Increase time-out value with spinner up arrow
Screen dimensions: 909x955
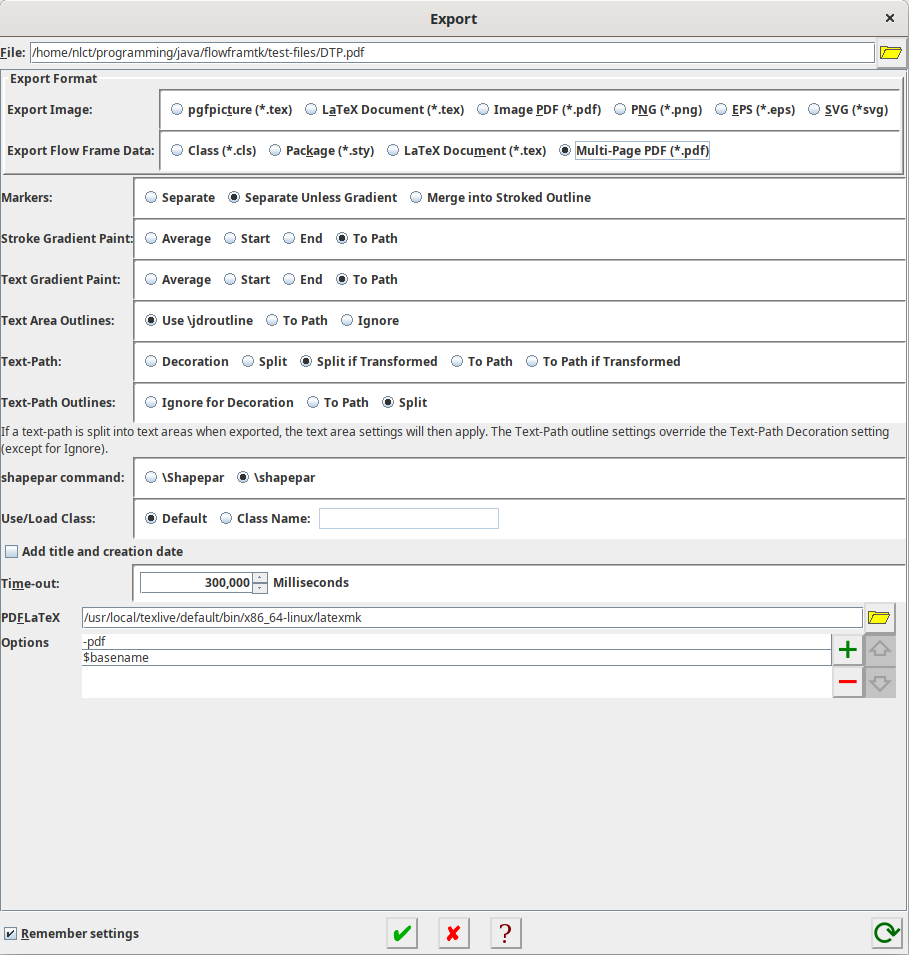coord(260,577)
